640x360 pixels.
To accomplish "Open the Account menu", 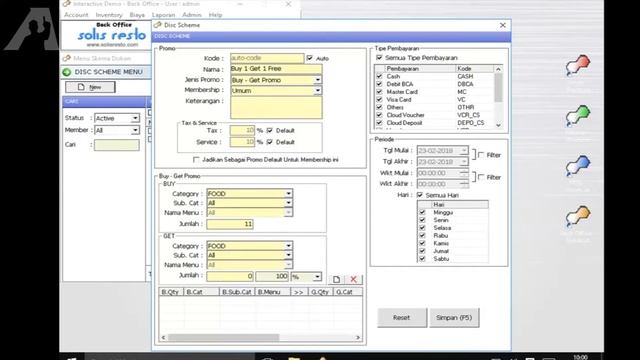I will click(76, 15).
